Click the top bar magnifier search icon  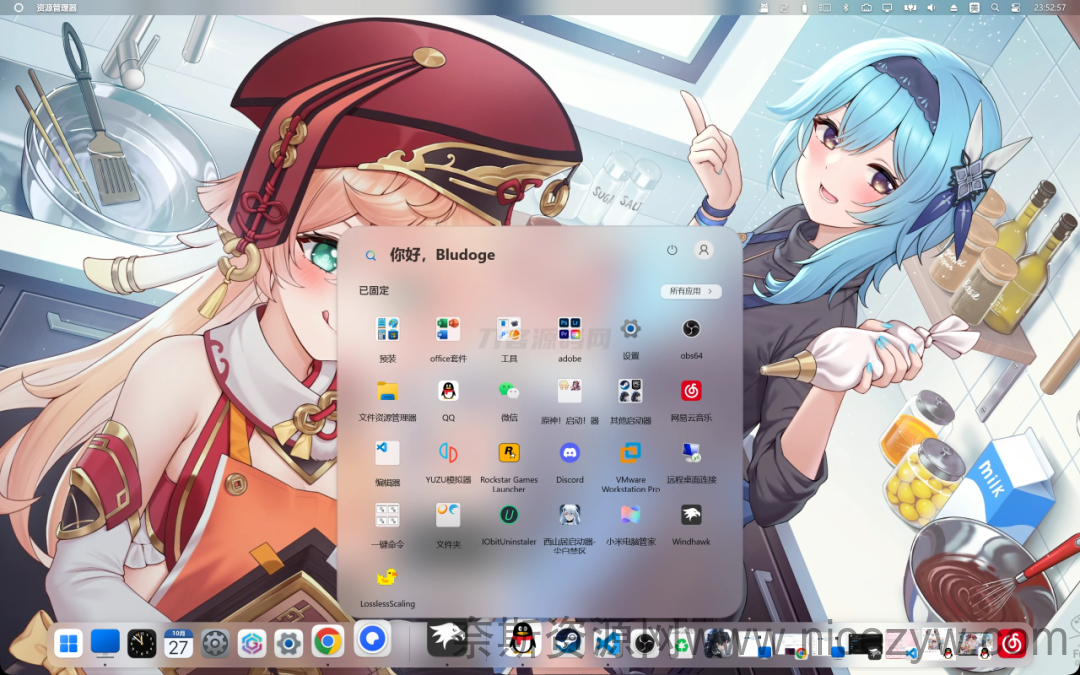click(995, 8)
